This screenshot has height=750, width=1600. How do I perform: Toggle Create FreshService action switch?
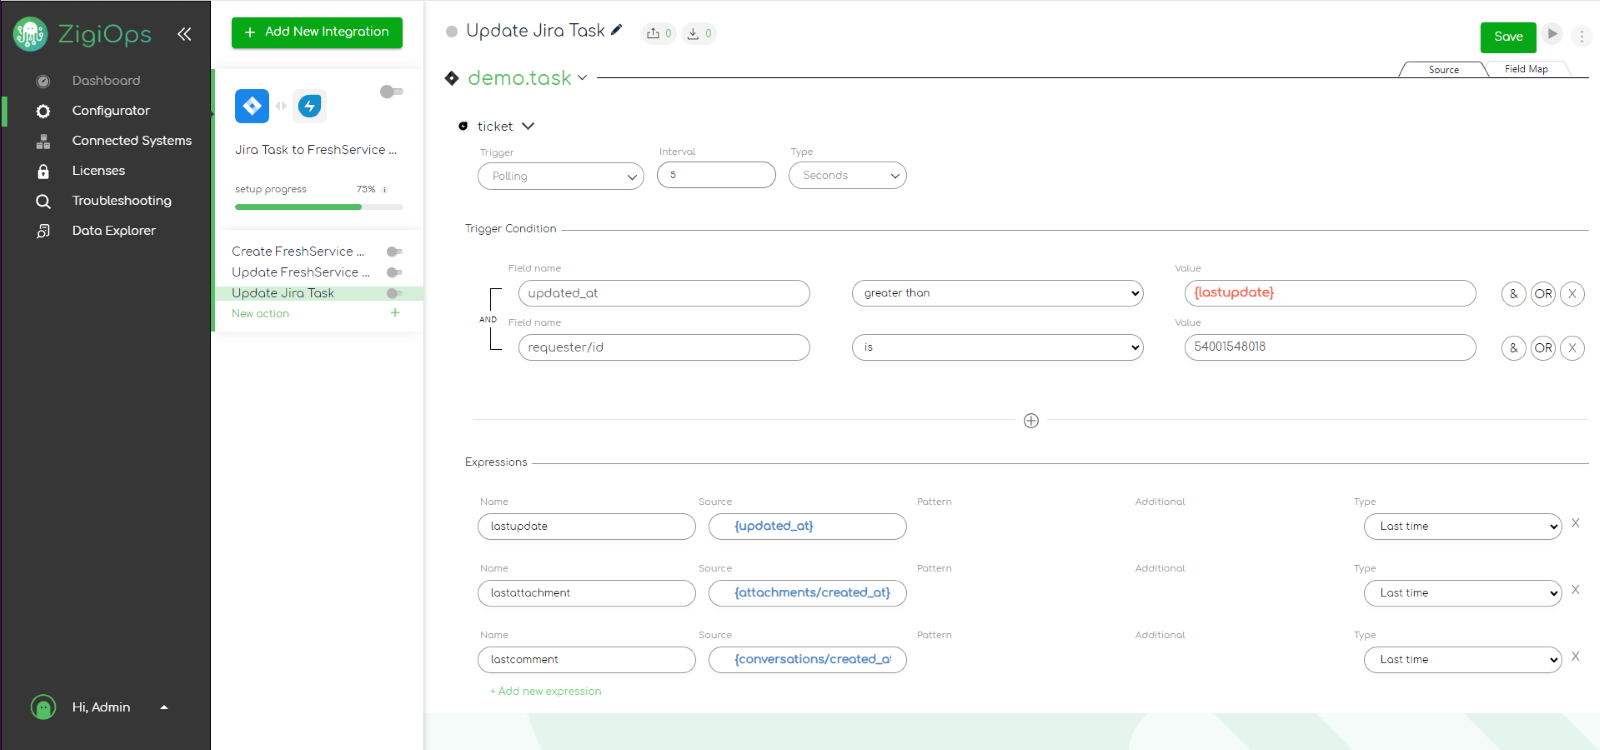click(394, 252)
